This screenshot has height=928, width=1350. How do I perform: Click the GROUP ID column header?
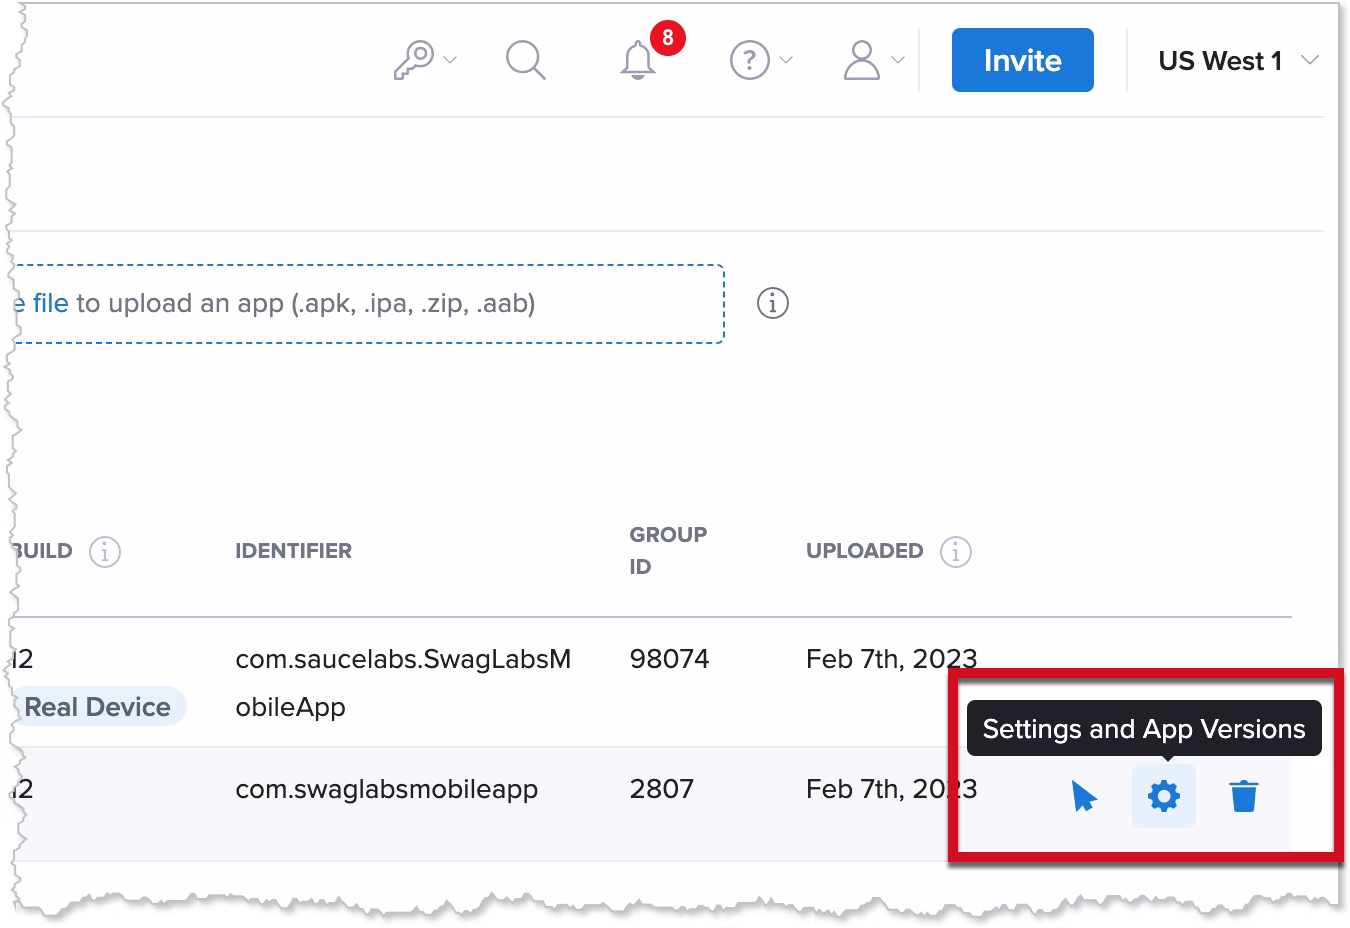click(668, 550)
